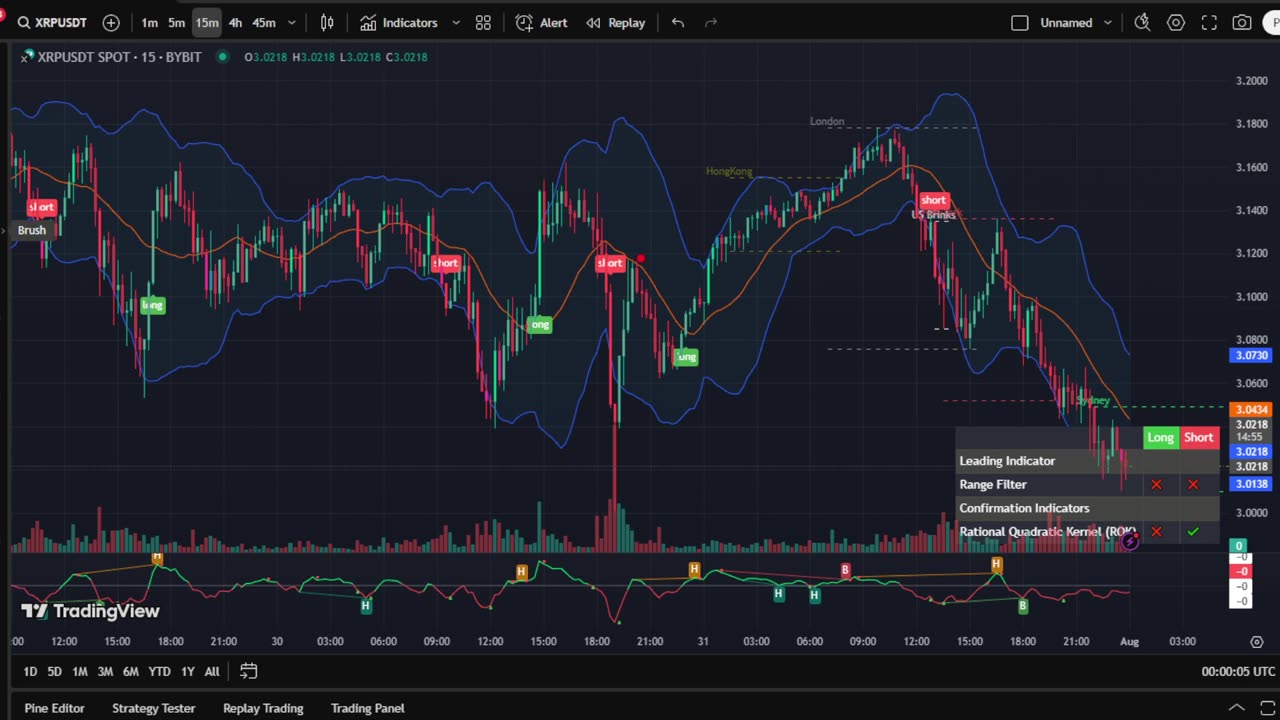The width and height of the screenshot is (1280, 720).
Task: Redo the chart action
Action: (x=711, y=22)
